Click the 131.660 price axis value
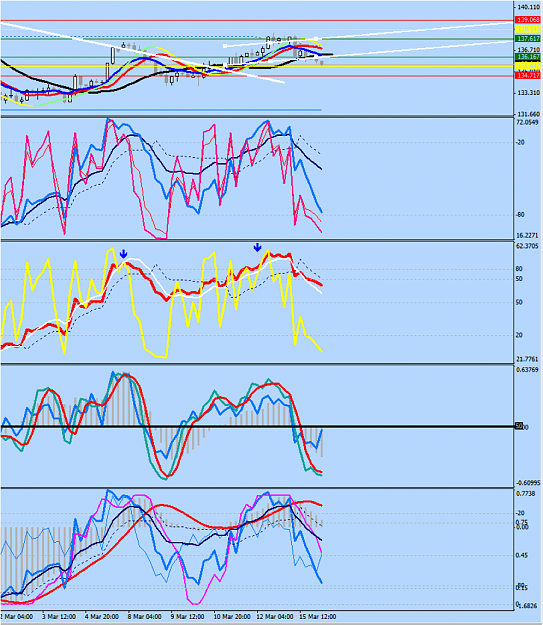Image resolution: width=543 pixels, height=625 pixels. pyautogui.click(x=529, y=114)
